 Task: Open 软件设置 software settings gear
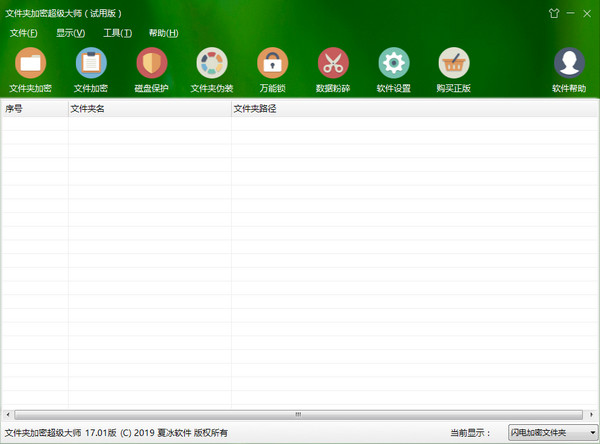click(393, 64)
